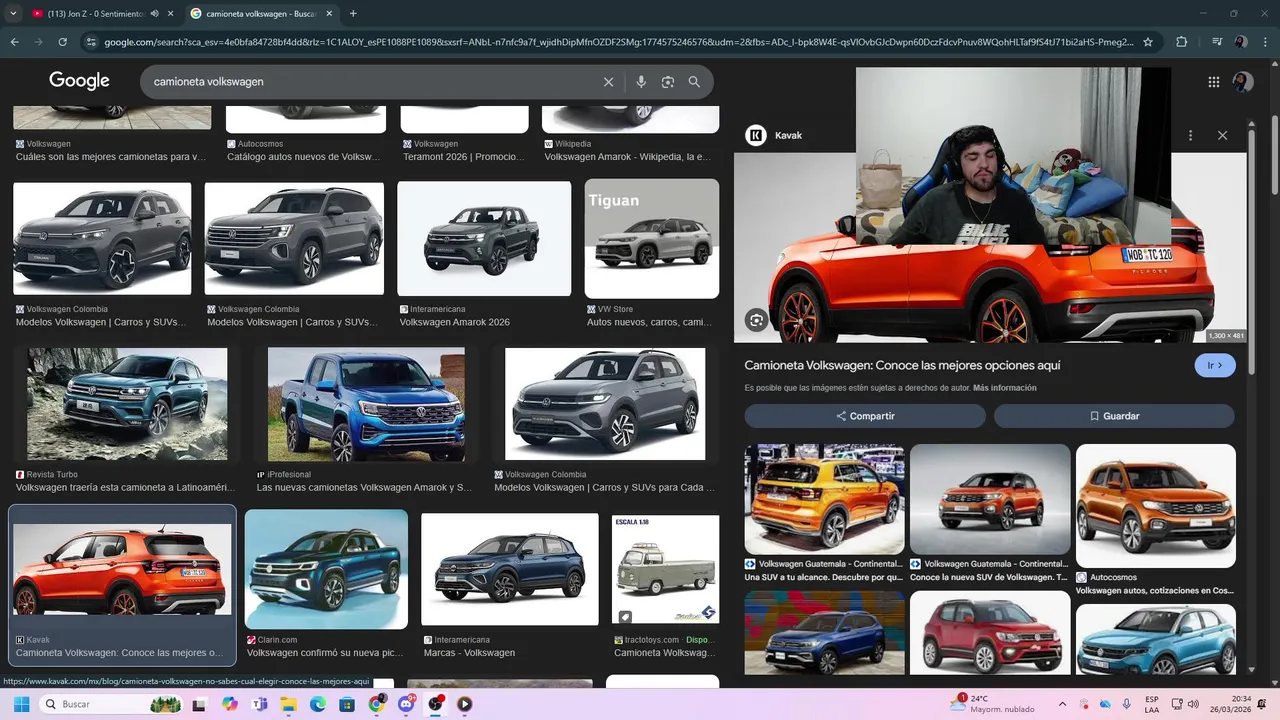Open Teramont 2026 result title

point(463,157)
